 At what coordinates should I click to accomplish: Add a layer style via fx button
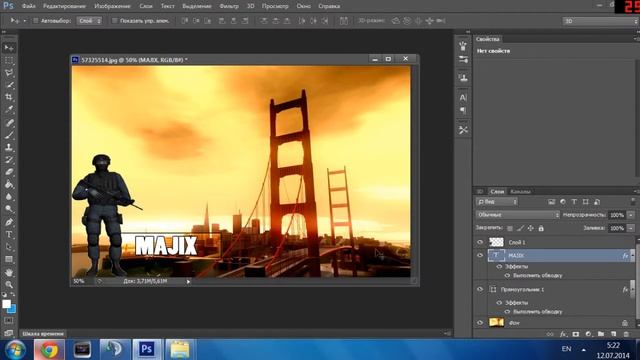pos(563,334)
